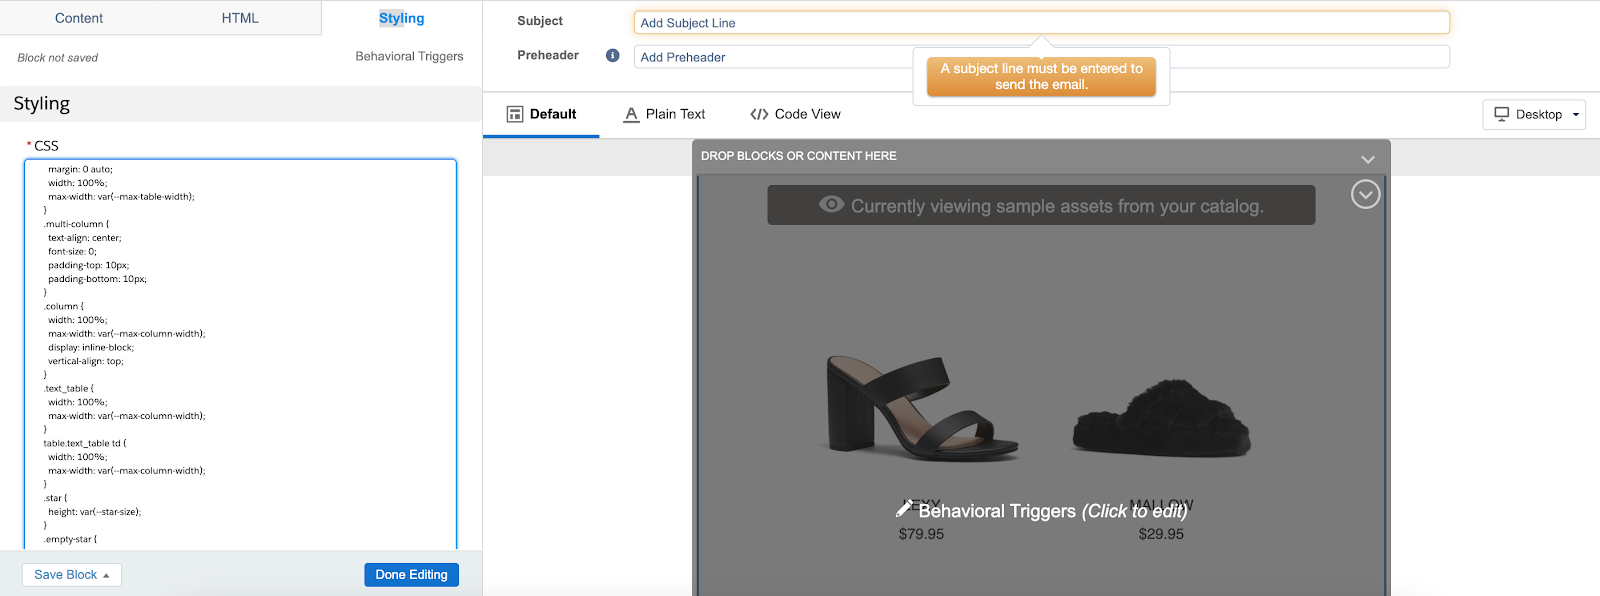Collapse the Drop Blocks content header chevron
The width and height of the screenshot is (1600, 596).
[1367, 159]
